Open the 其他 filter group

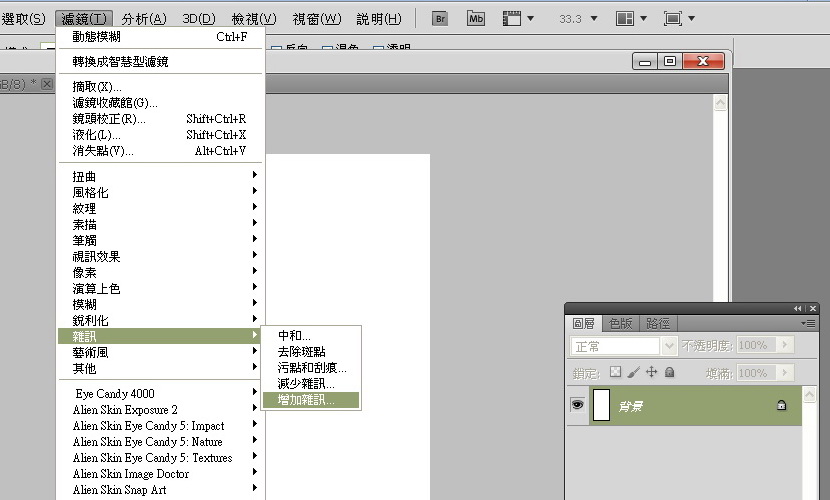click(x=159, y=368)
